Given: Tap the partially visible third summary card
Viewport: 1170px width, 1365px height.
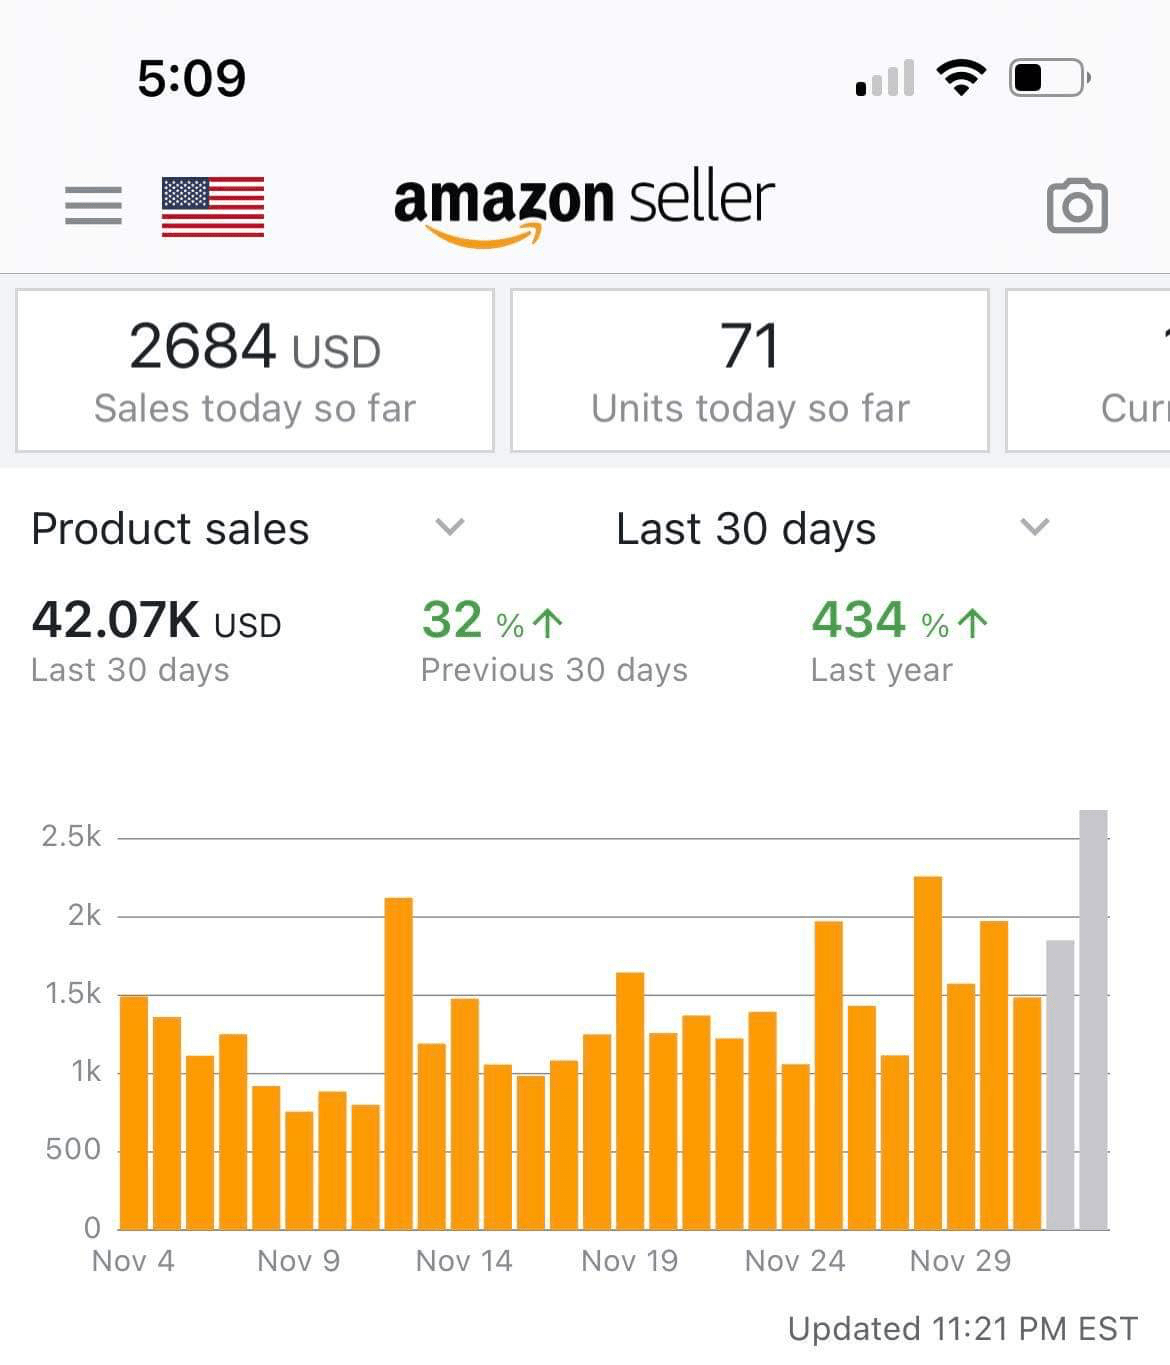Looking at the screenshot, I should pyautogui.click(x=1088, y=370).
